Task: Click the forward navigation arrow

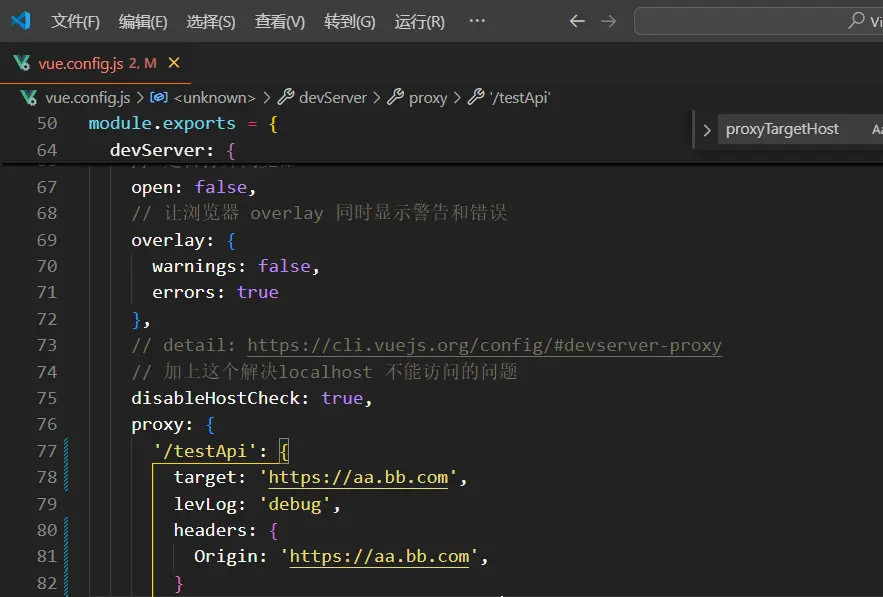Action: (x=607, y=21)
